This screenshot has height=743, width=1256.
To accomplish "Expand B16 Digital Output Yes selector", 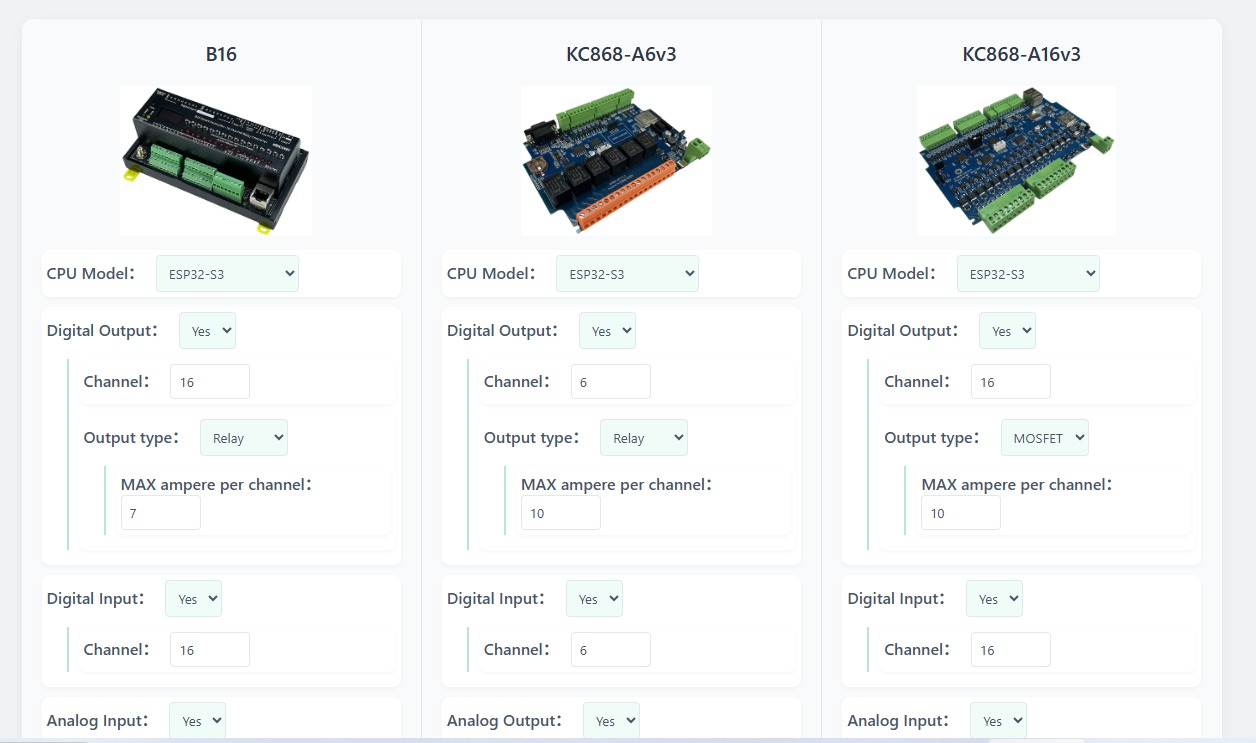I will point(207,331).
